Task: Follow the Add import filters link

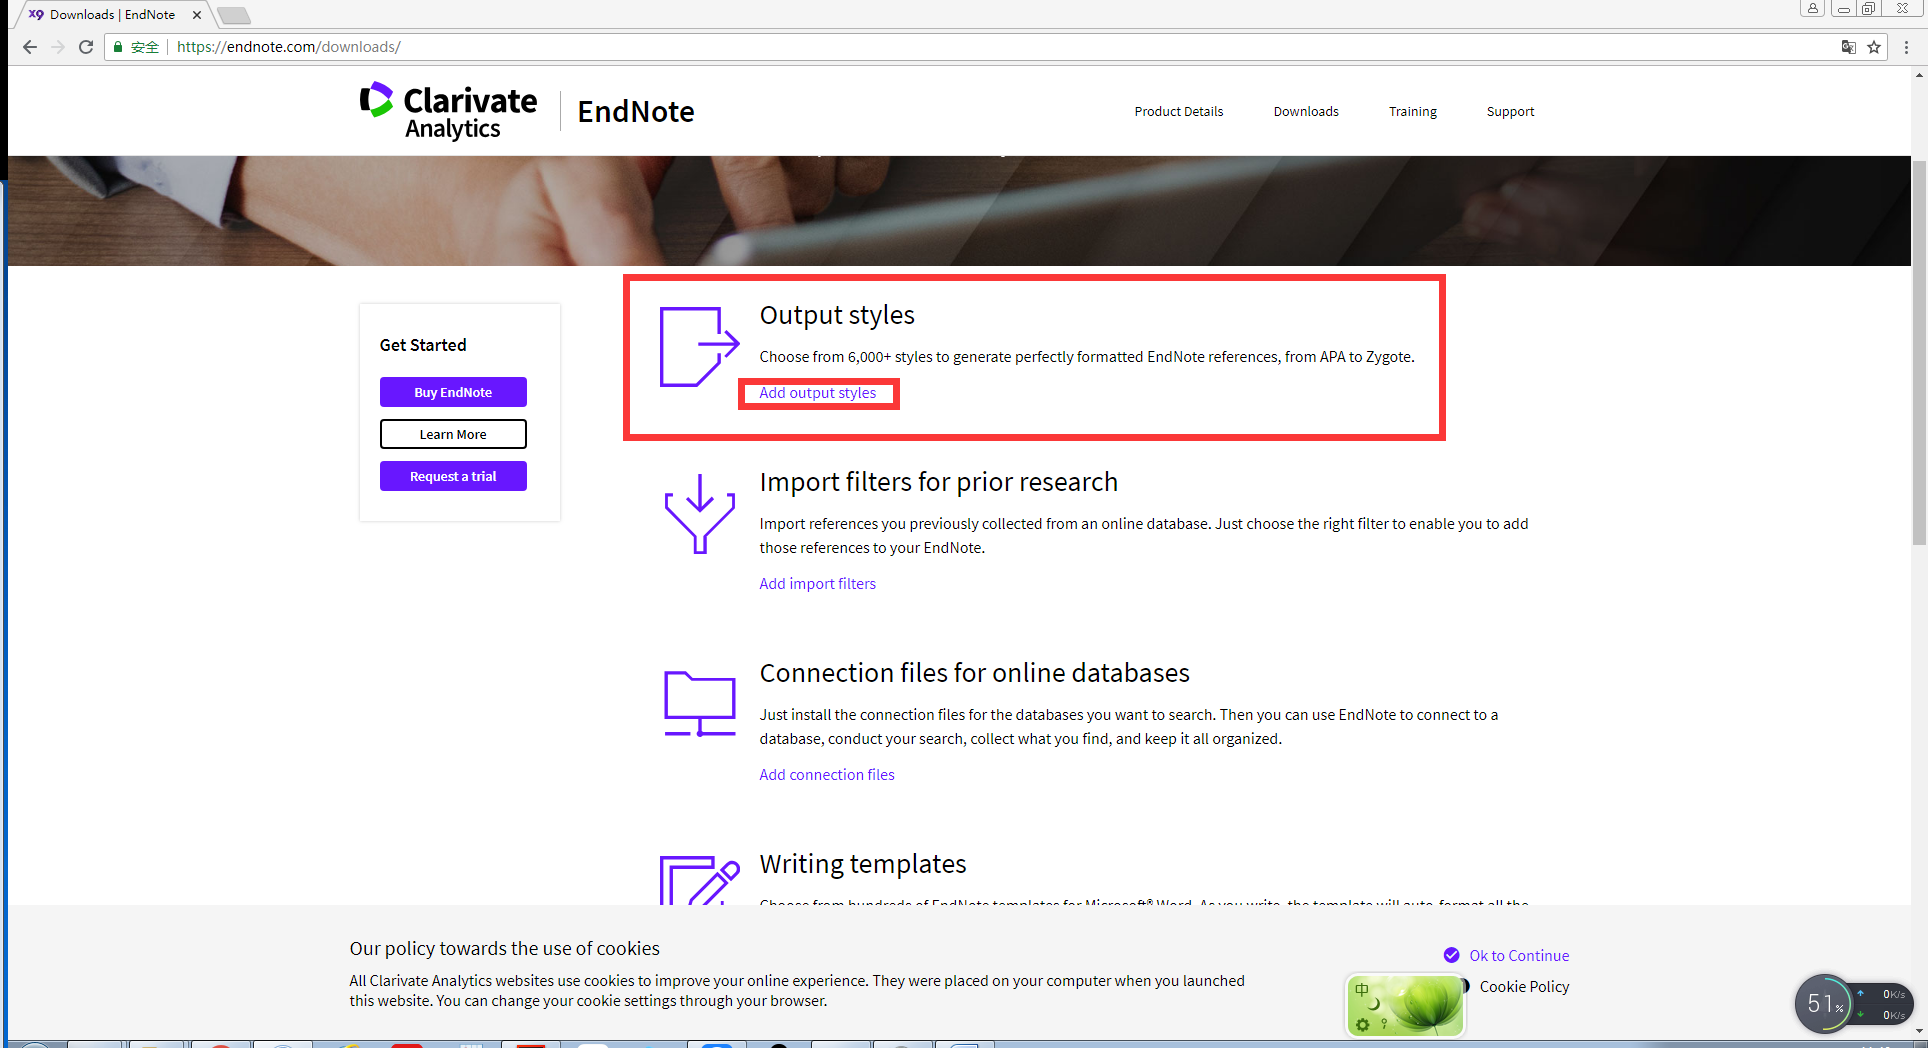Action: [x=818, y=584]
